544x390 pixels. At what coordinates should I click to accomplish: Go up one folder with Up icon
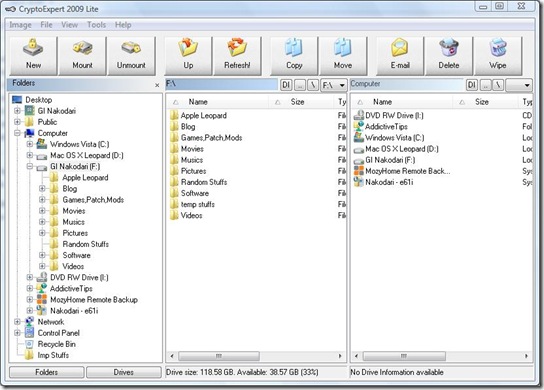(188, 48)
